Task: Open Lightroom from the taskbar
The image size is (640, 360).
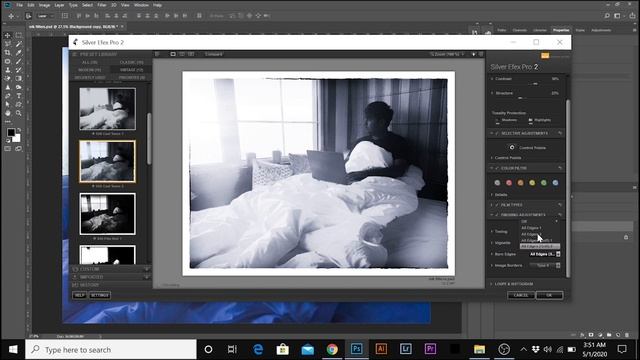Action: (405, 349)
